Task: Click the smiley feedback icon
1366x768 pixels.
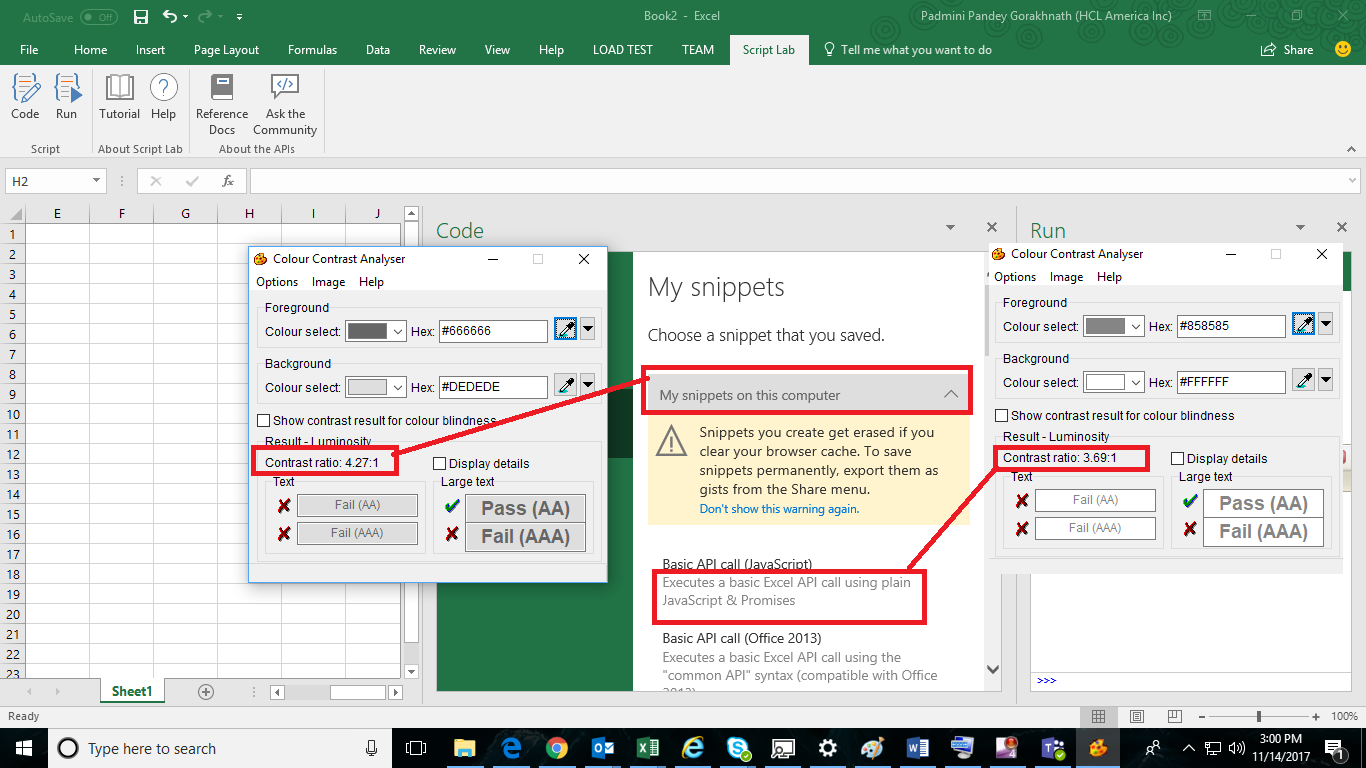Action: tap(1342, 49)
